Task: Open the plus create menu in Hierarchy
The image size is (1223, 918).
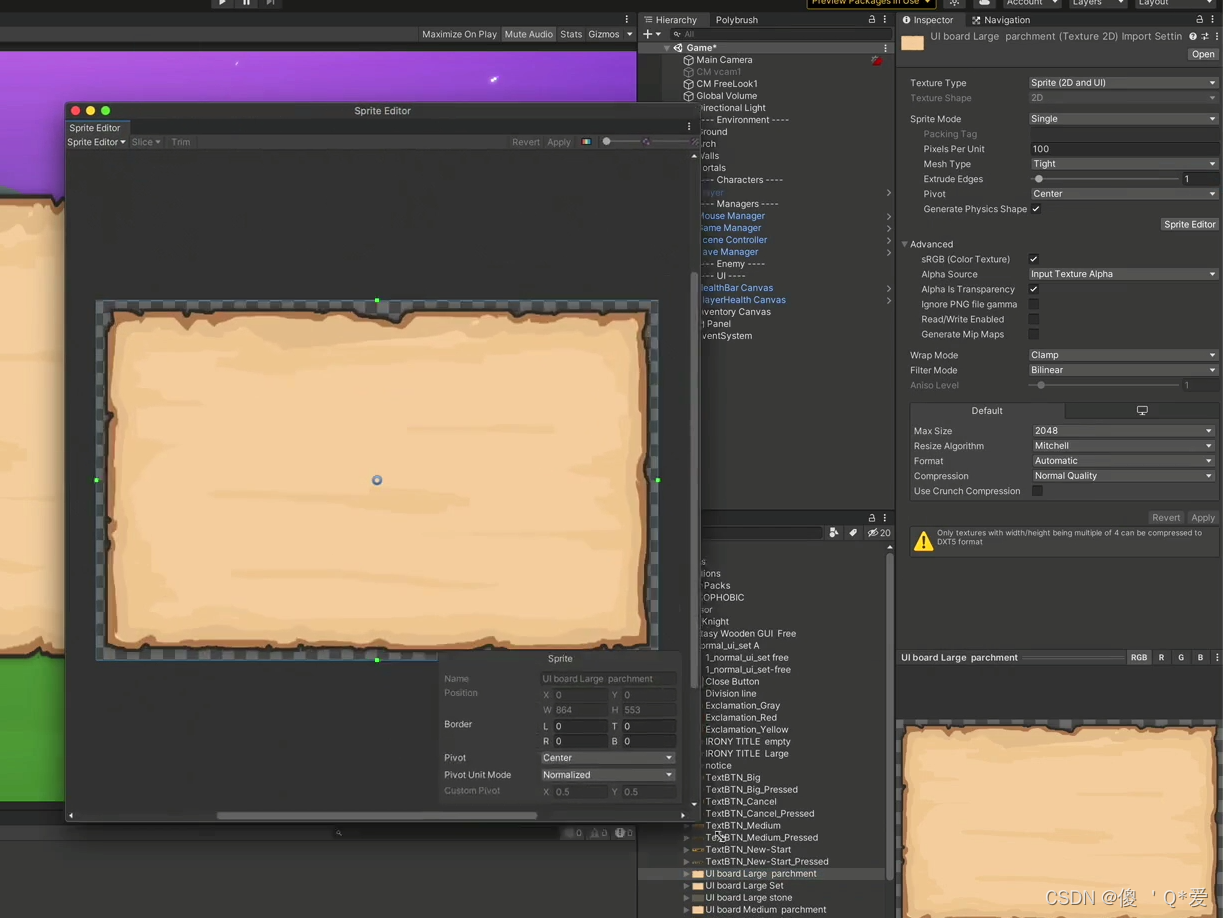Action: click(651, 34)
